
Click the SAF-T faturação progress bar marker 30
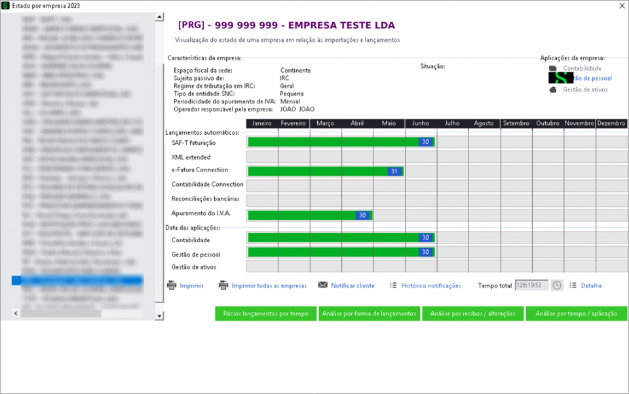pos(426,142)
